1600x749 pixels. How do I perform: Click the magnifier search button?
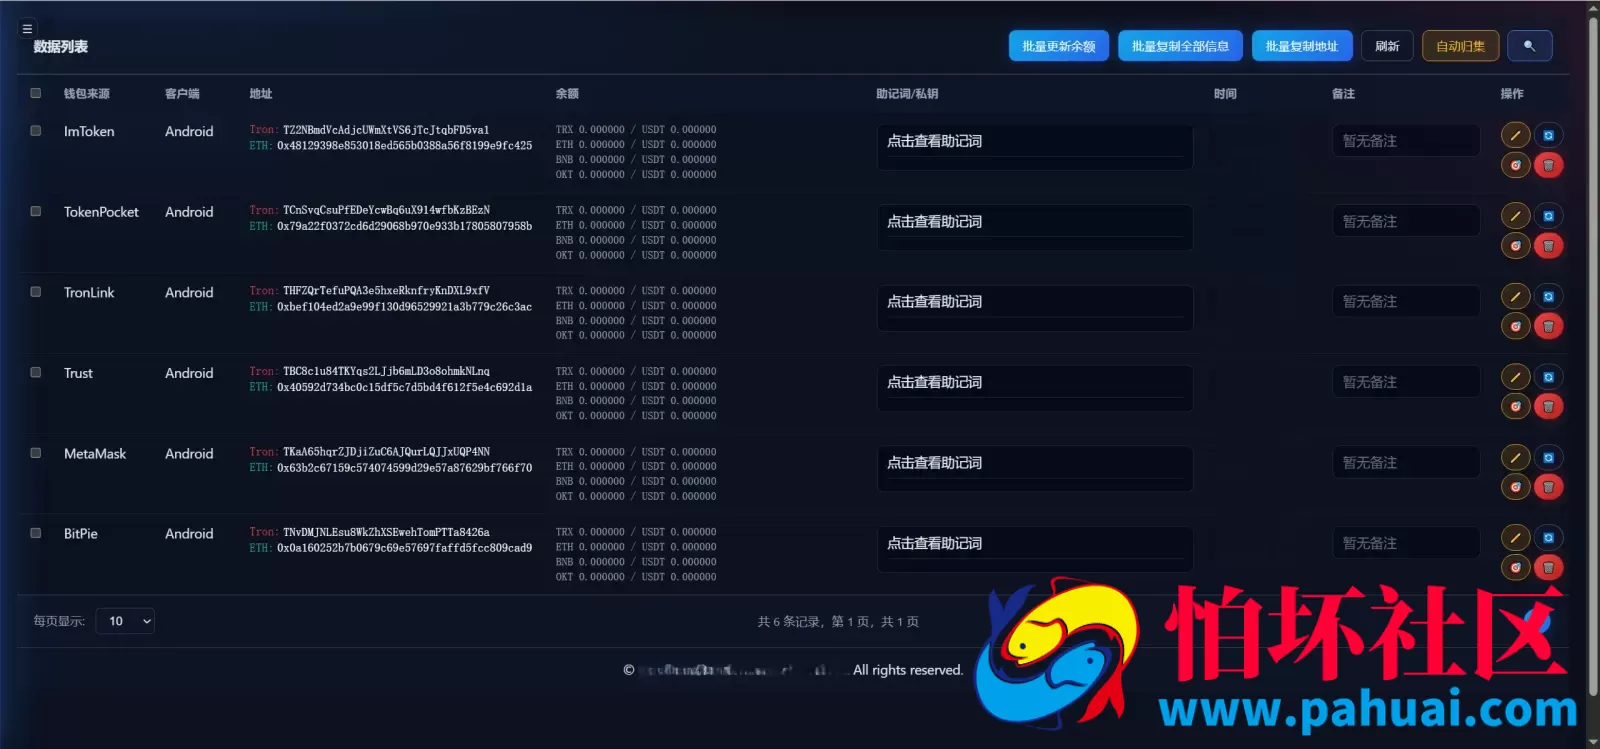tap(1529, 46)
